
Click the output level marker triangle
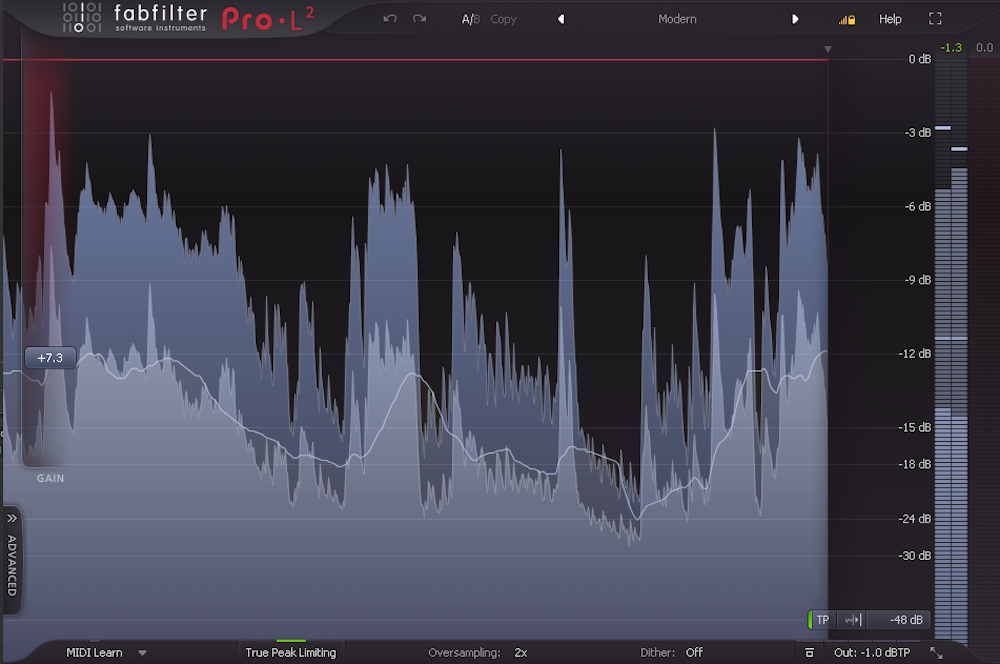[828, 49]
